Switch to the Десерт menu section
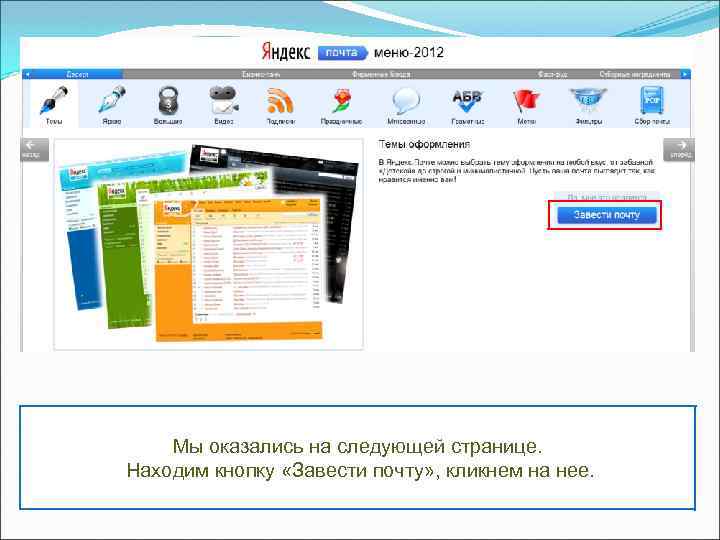Viewport: 720px width, 540px height. [x=77, y=74]
